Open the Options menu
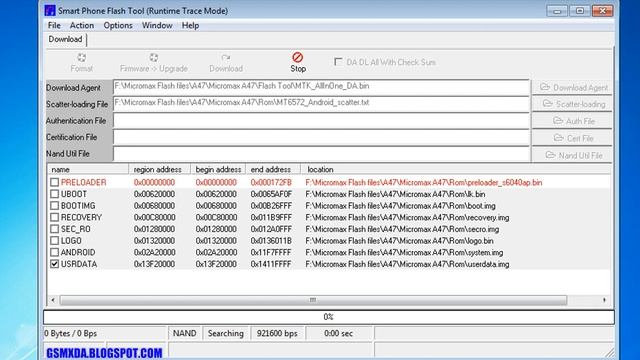The width and height of the screenshot is (640, 360). coord(118,25)
